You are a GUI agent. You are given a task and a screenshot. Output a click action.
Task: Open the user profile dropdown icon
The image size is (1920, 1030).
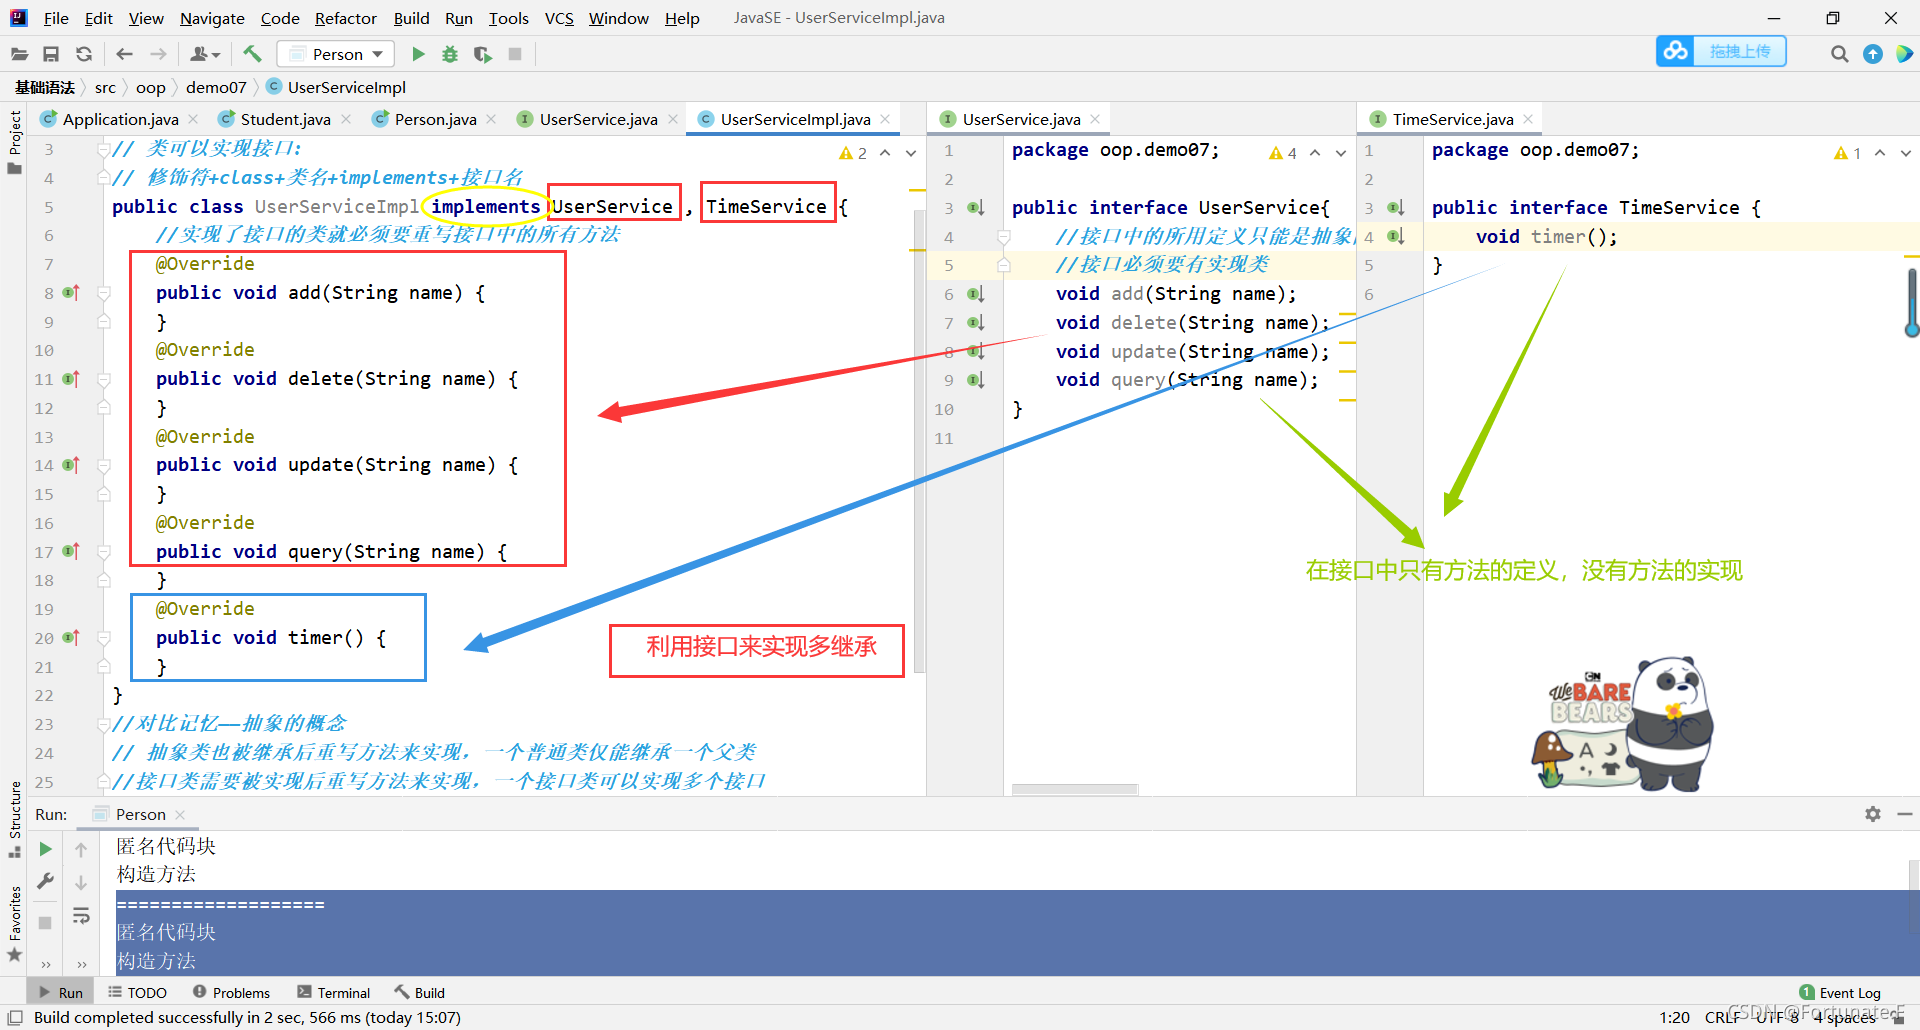pos(205,54)
